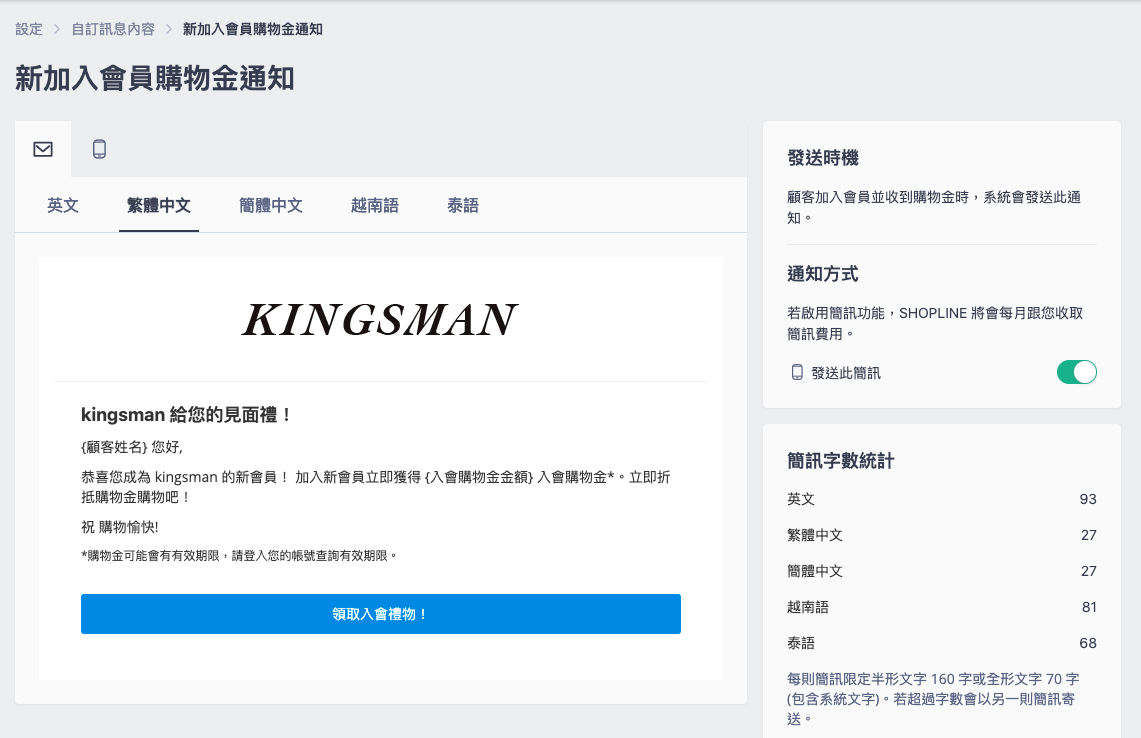1141x738 pixels.
Task: Click the 領取入會禮物！ button
Action: [x=381, y=614]
